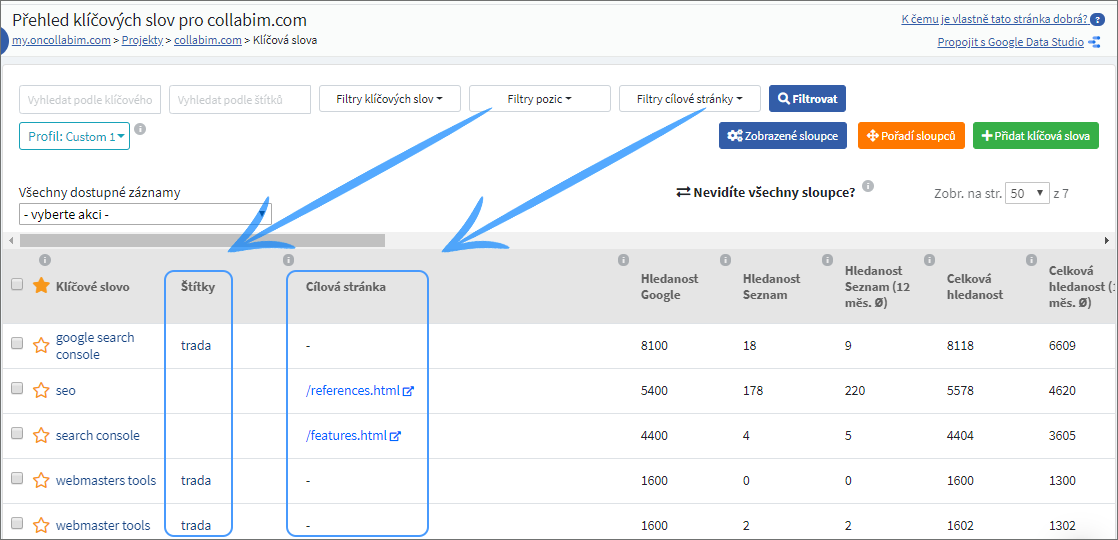
Task: Click 'trada' tag in 'webmasters tools' row
Action: tap(196, 481)
